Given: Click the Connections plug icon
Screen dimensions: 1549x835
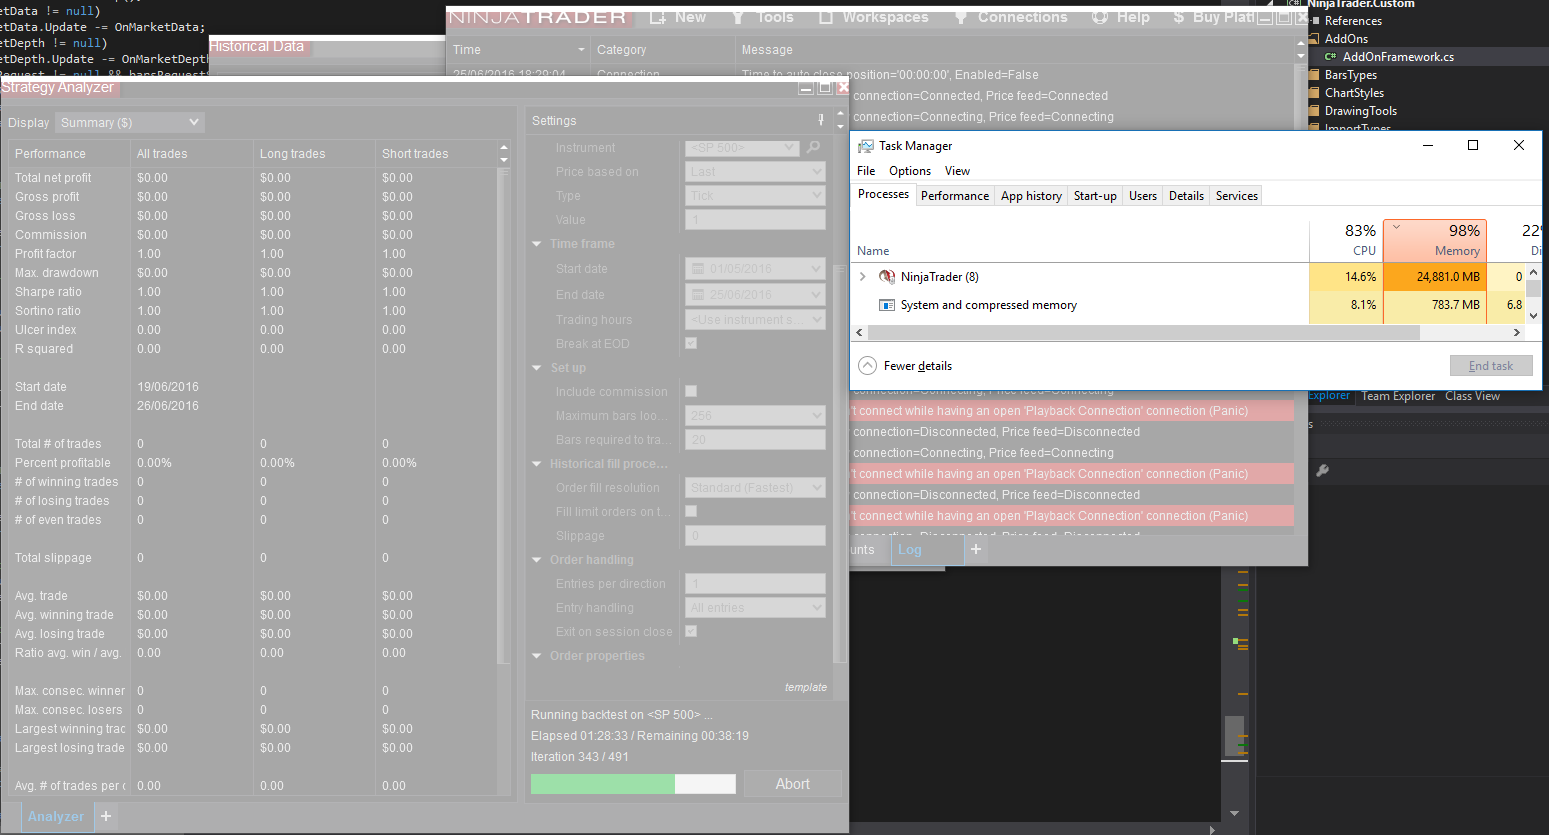Looking at the screenshot, I should [961, 17].
